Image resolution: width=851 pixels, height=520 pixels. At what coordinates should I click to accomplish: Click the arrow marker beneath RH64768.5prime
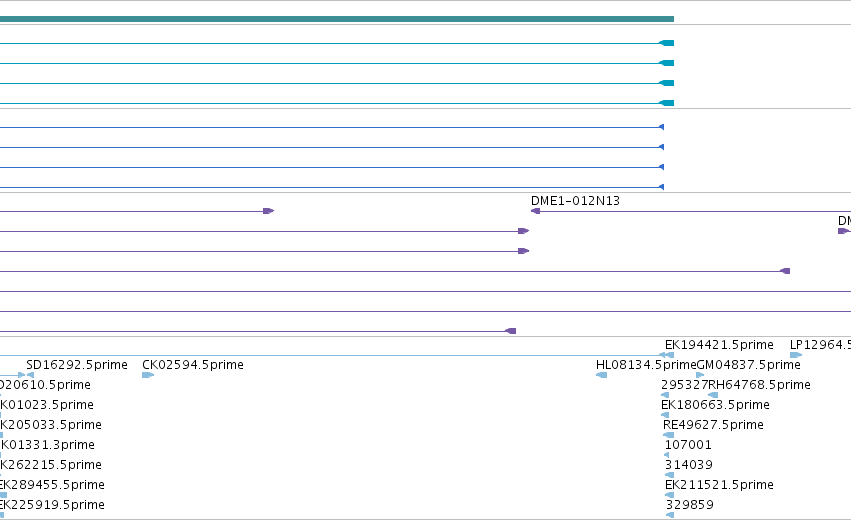713,395
